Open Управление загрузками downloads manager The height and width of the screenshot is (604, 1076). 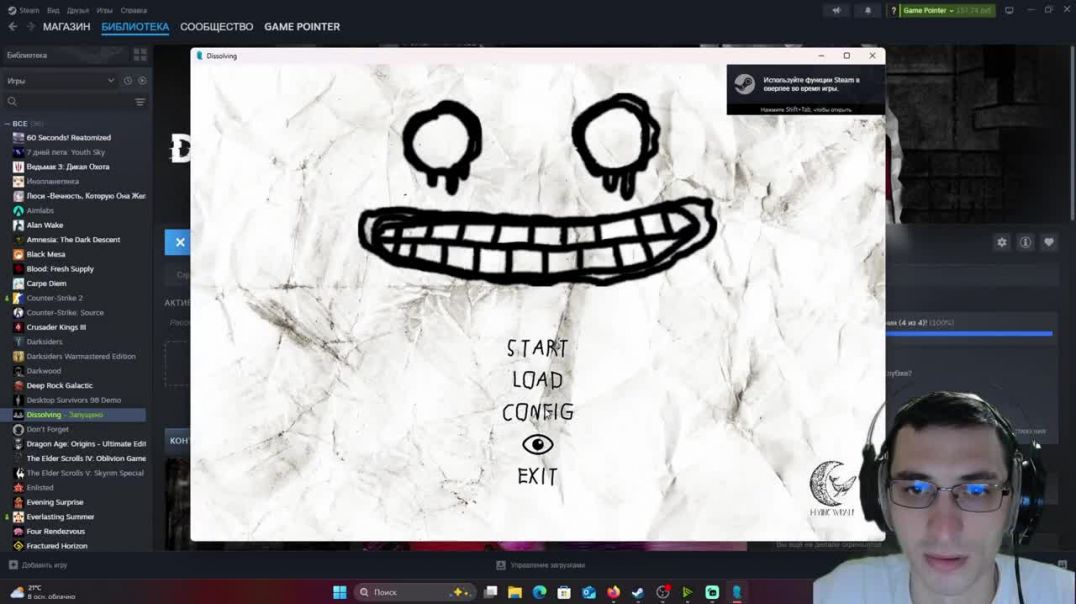pyautogui.click(x=540, y=565)
